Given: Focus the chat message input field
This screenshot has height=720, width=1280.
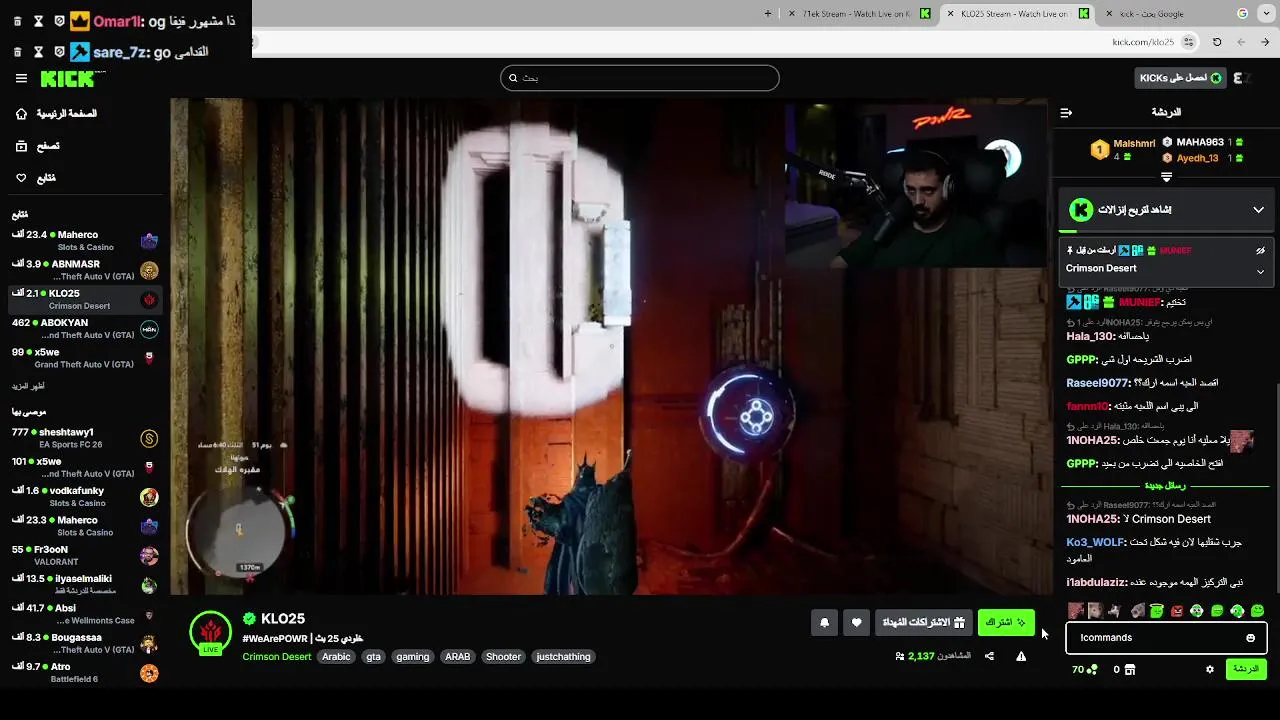Looking at the screenshot, I should pos(1166,638).
